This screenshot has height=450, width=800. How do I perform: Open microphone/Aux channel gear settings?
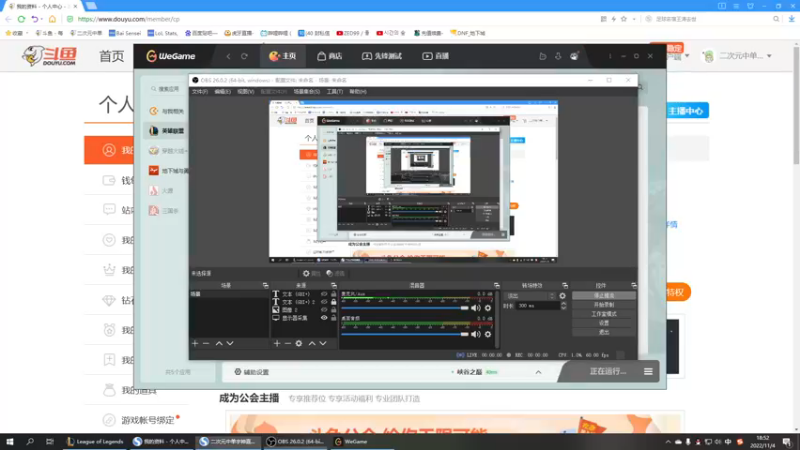point(488,308)
